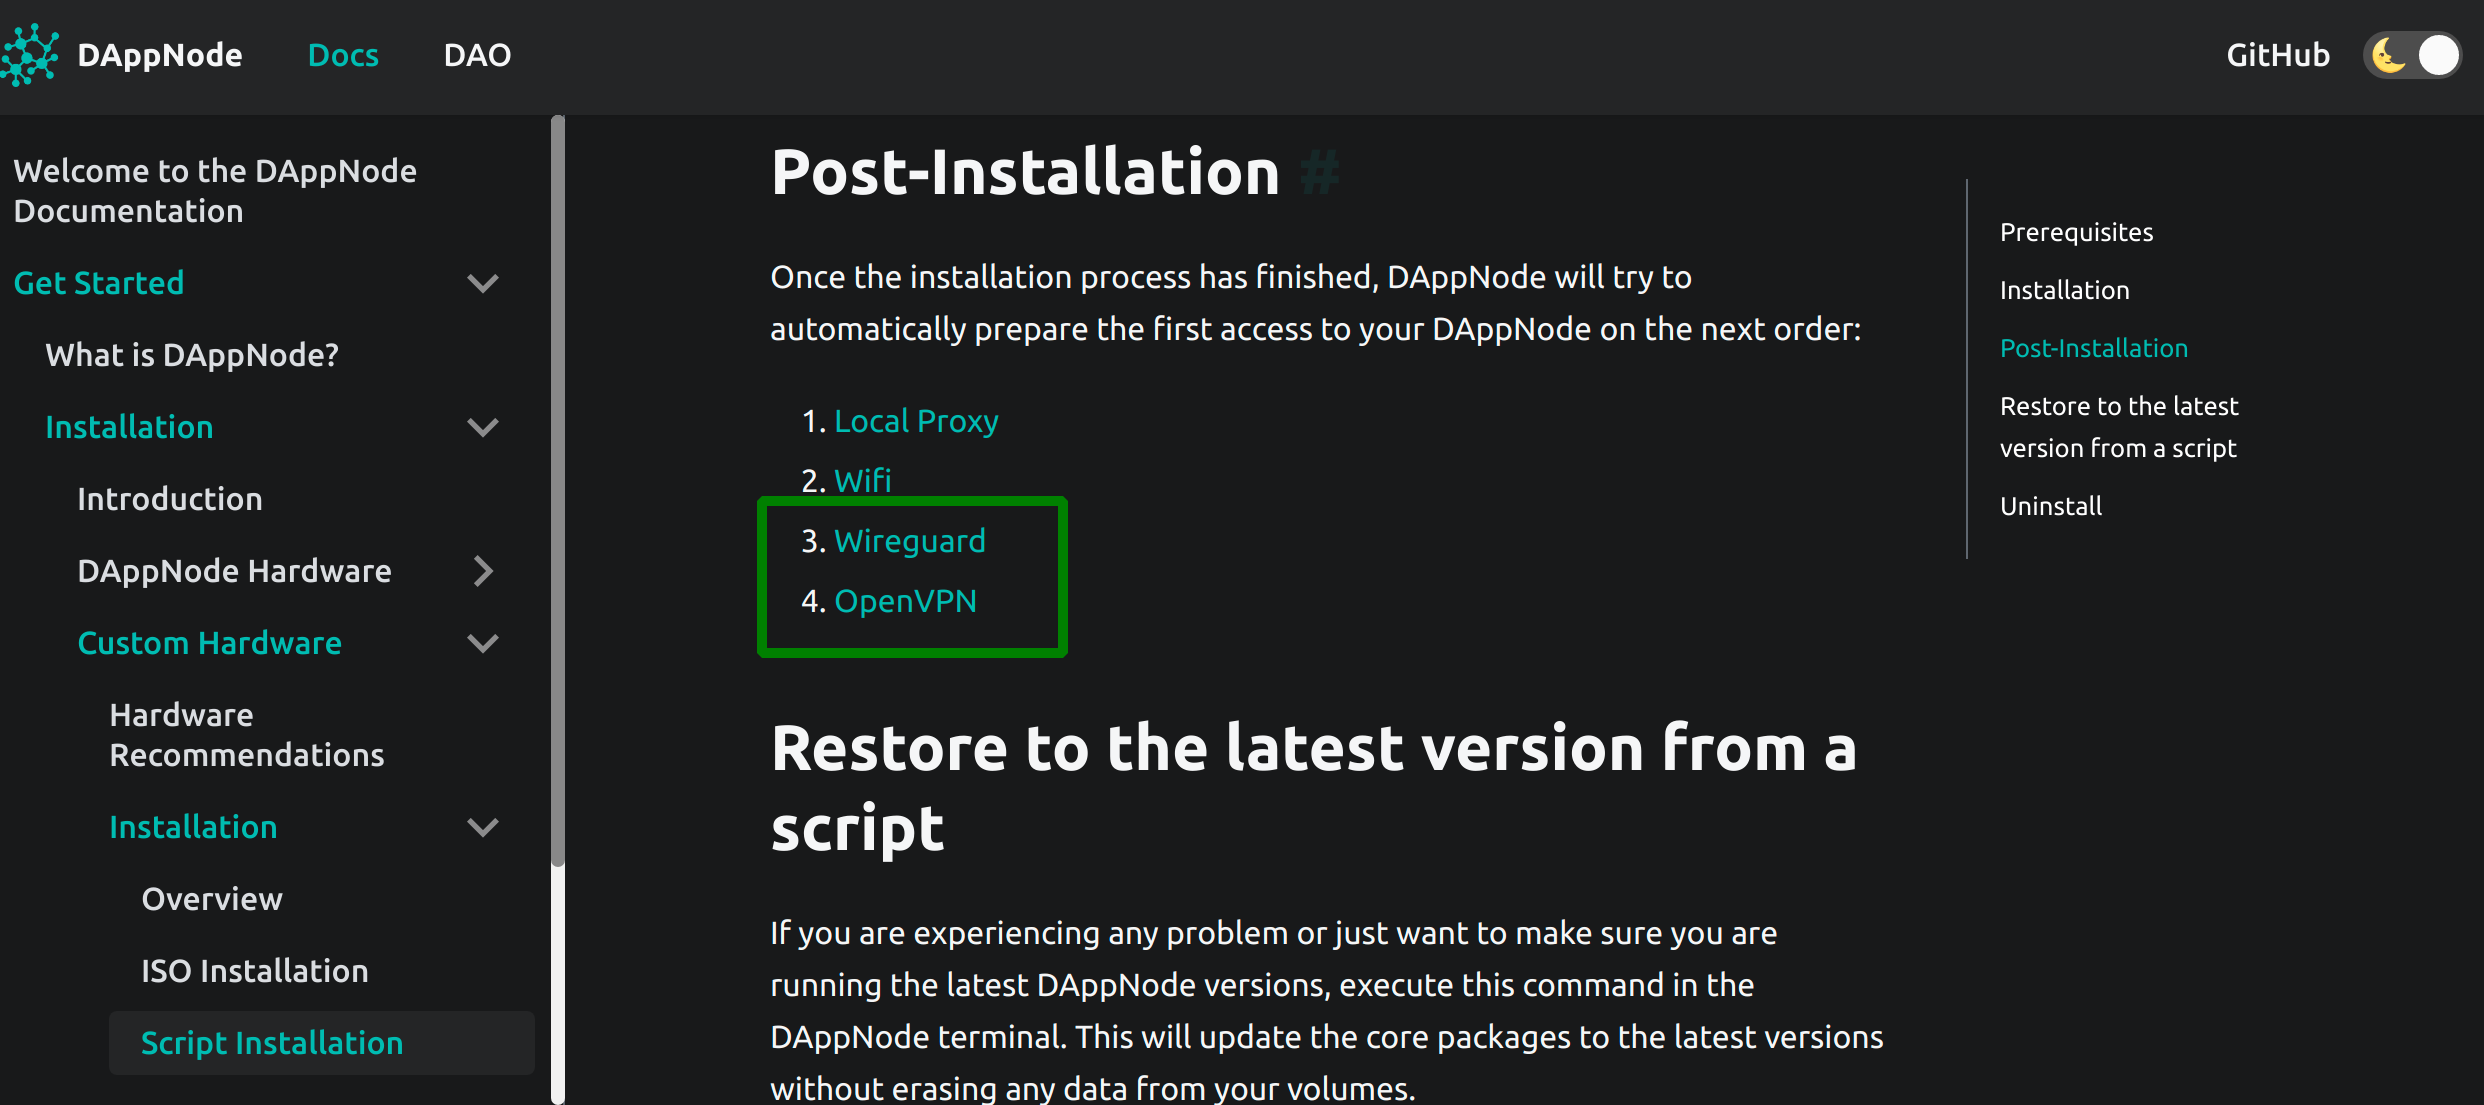Jump to Prerequisites via table of contents
This screenshot has width=2484, height=1105.
click(2076, 231)
